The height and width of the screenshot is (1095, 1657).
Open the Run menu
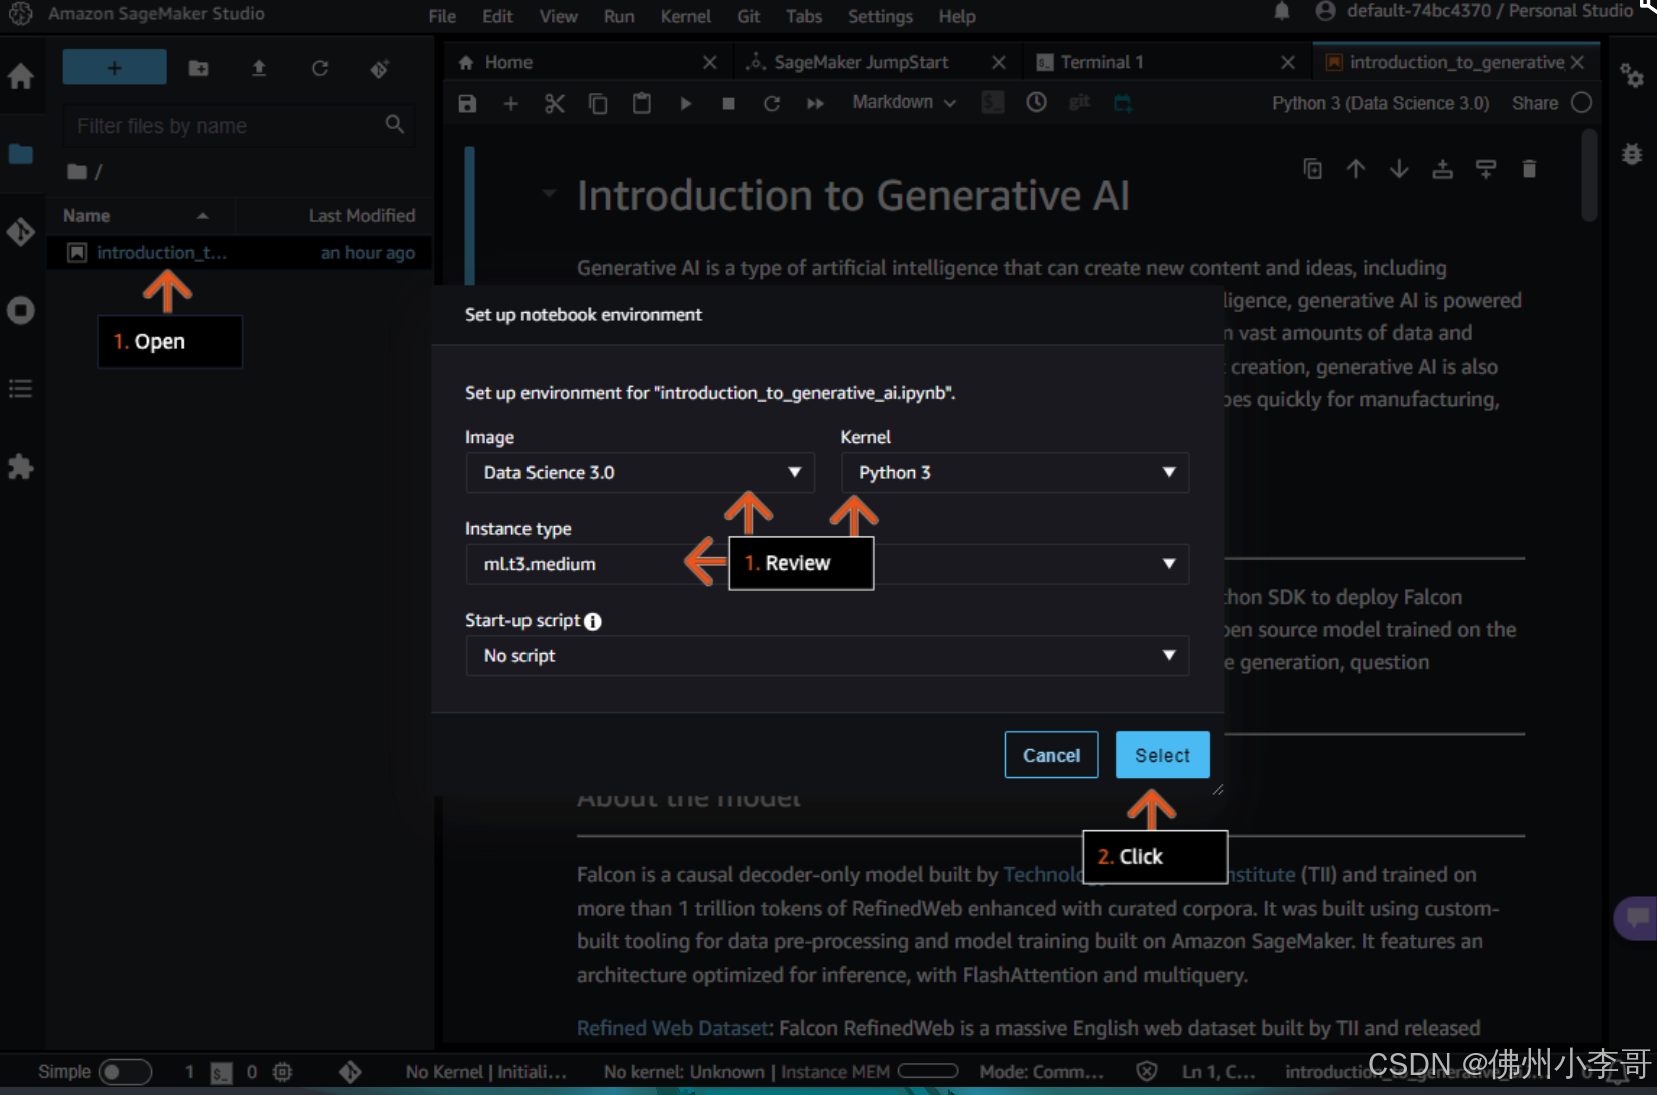619,16
